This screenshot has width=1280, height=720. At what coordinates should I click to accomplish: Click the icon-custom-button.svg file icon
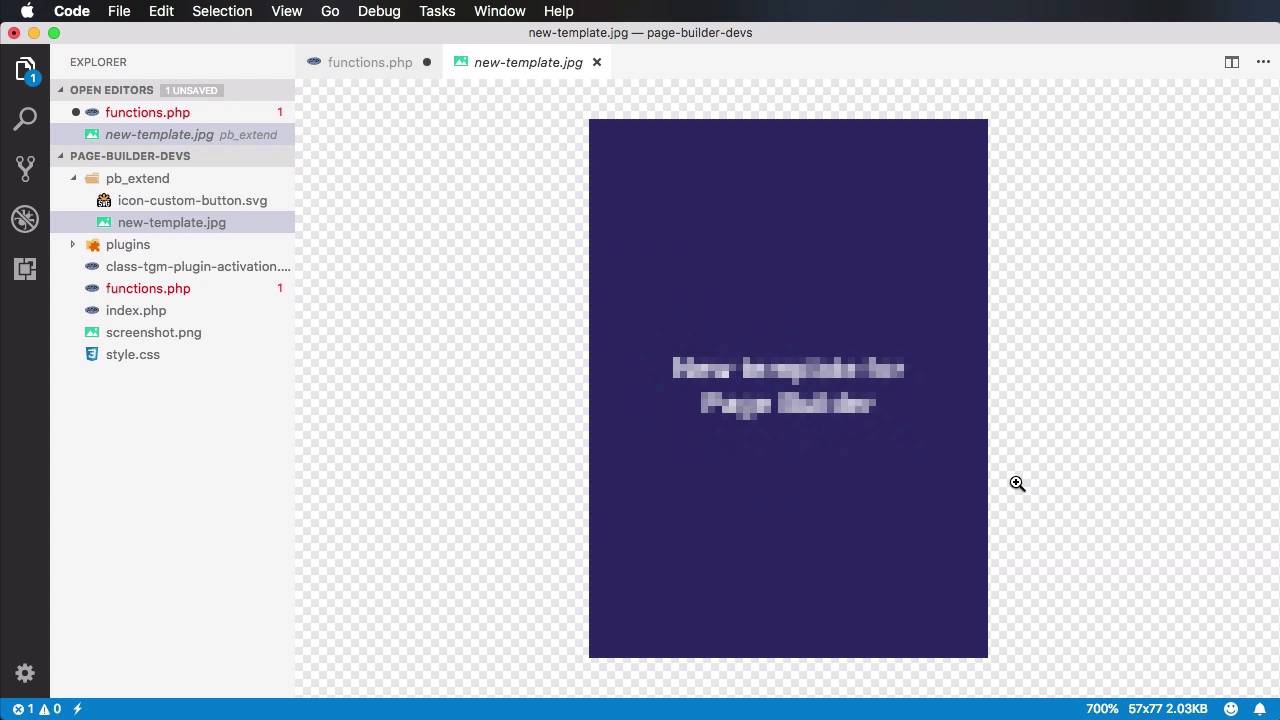tap(104, 200)
